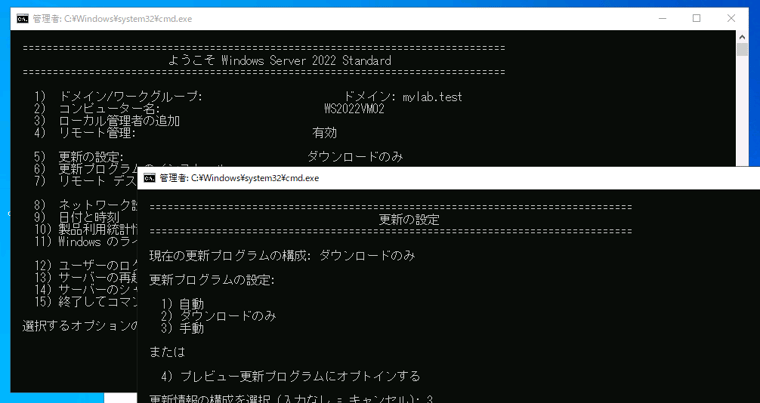
Task: Click option 12) ユーザーのログ
Action: [x=86, y=266]
